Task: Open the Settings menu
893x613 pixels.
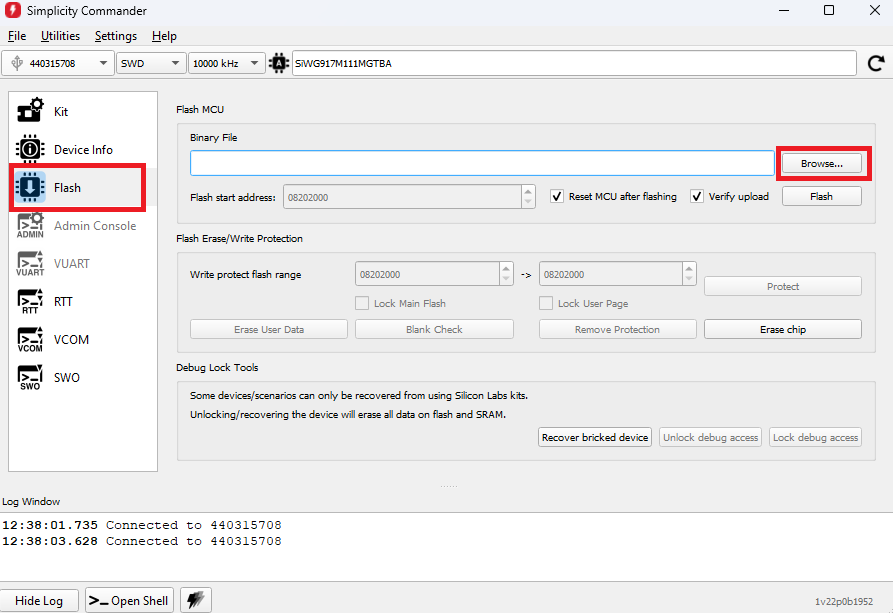Action: pyautogui.click(x=115, y=36)
